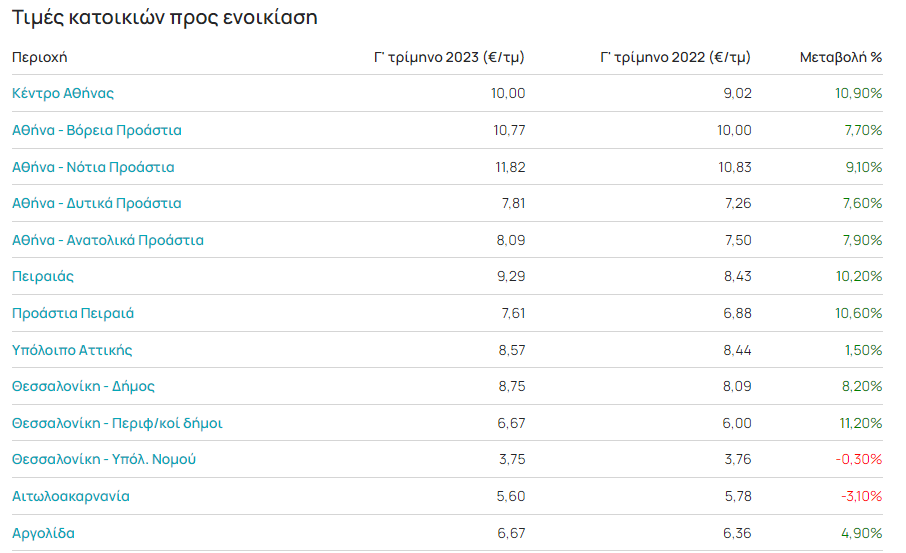Click the Θεσσαλονίκη - Υπόλ. Νομού link
Screen dimensions: 906x553
[104, 459]
